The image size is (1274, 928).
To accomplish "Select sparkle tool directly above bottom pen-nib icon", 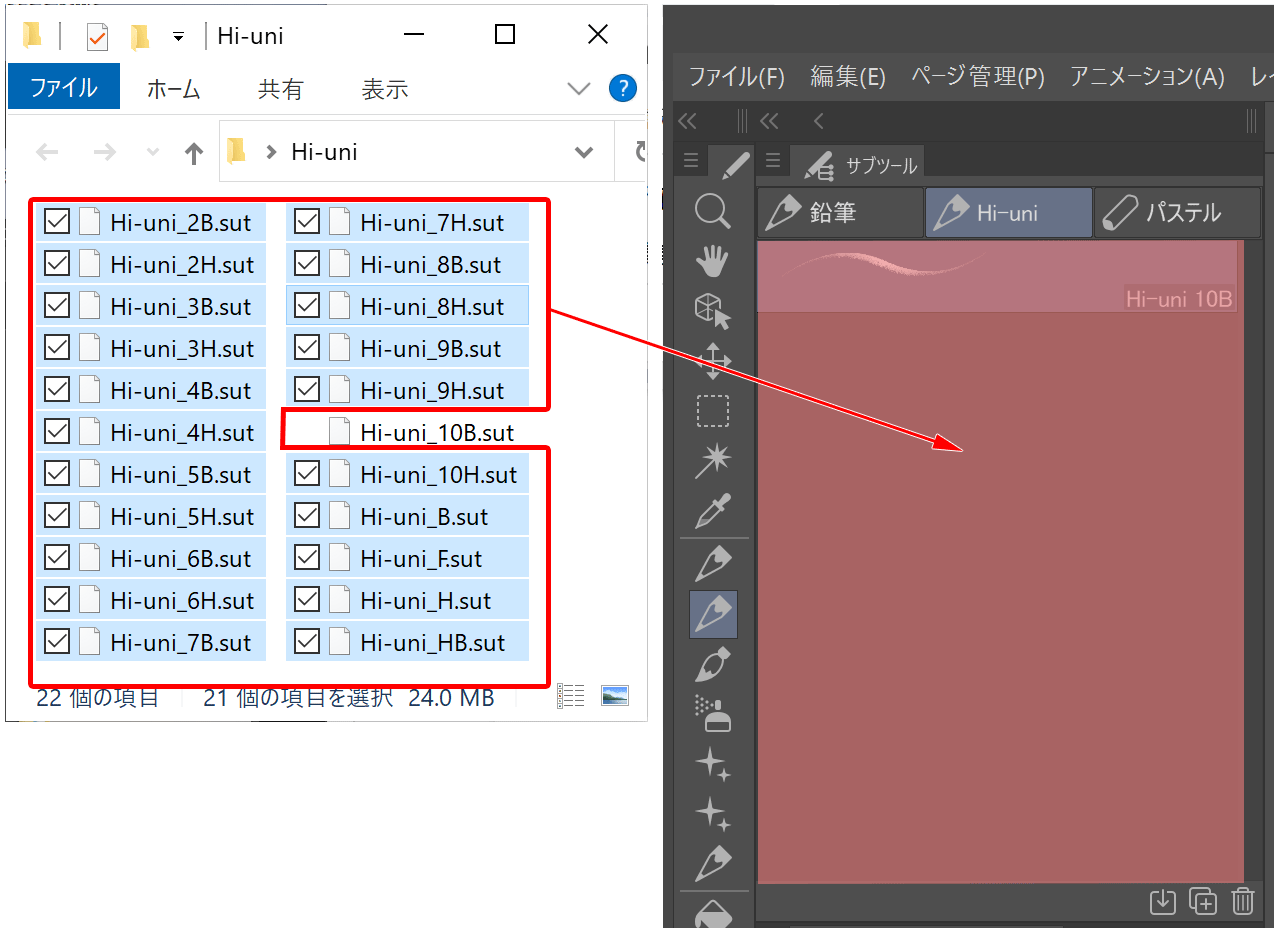I will tap(713, 812).
